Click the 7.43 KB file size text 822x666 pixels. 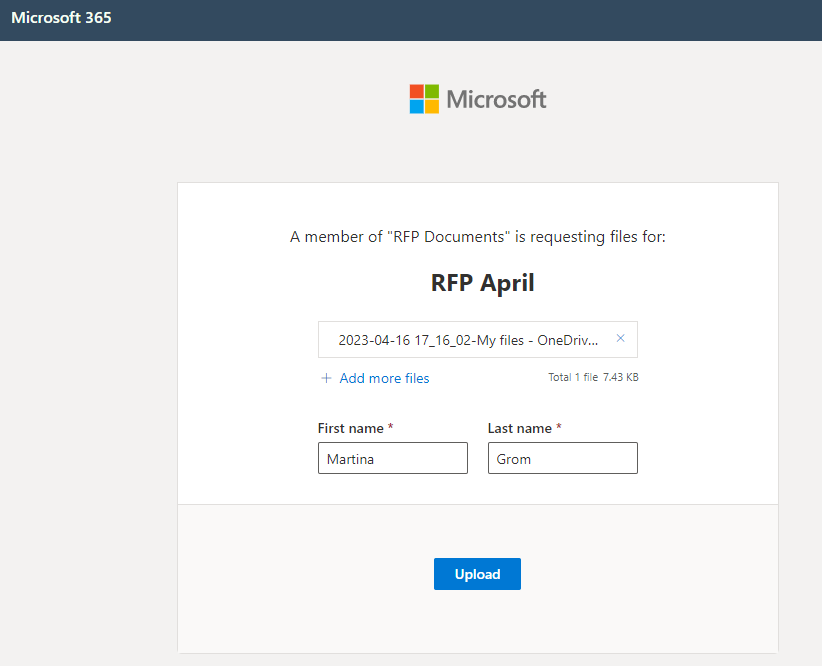pyautogui.click(x=621, y=378)
